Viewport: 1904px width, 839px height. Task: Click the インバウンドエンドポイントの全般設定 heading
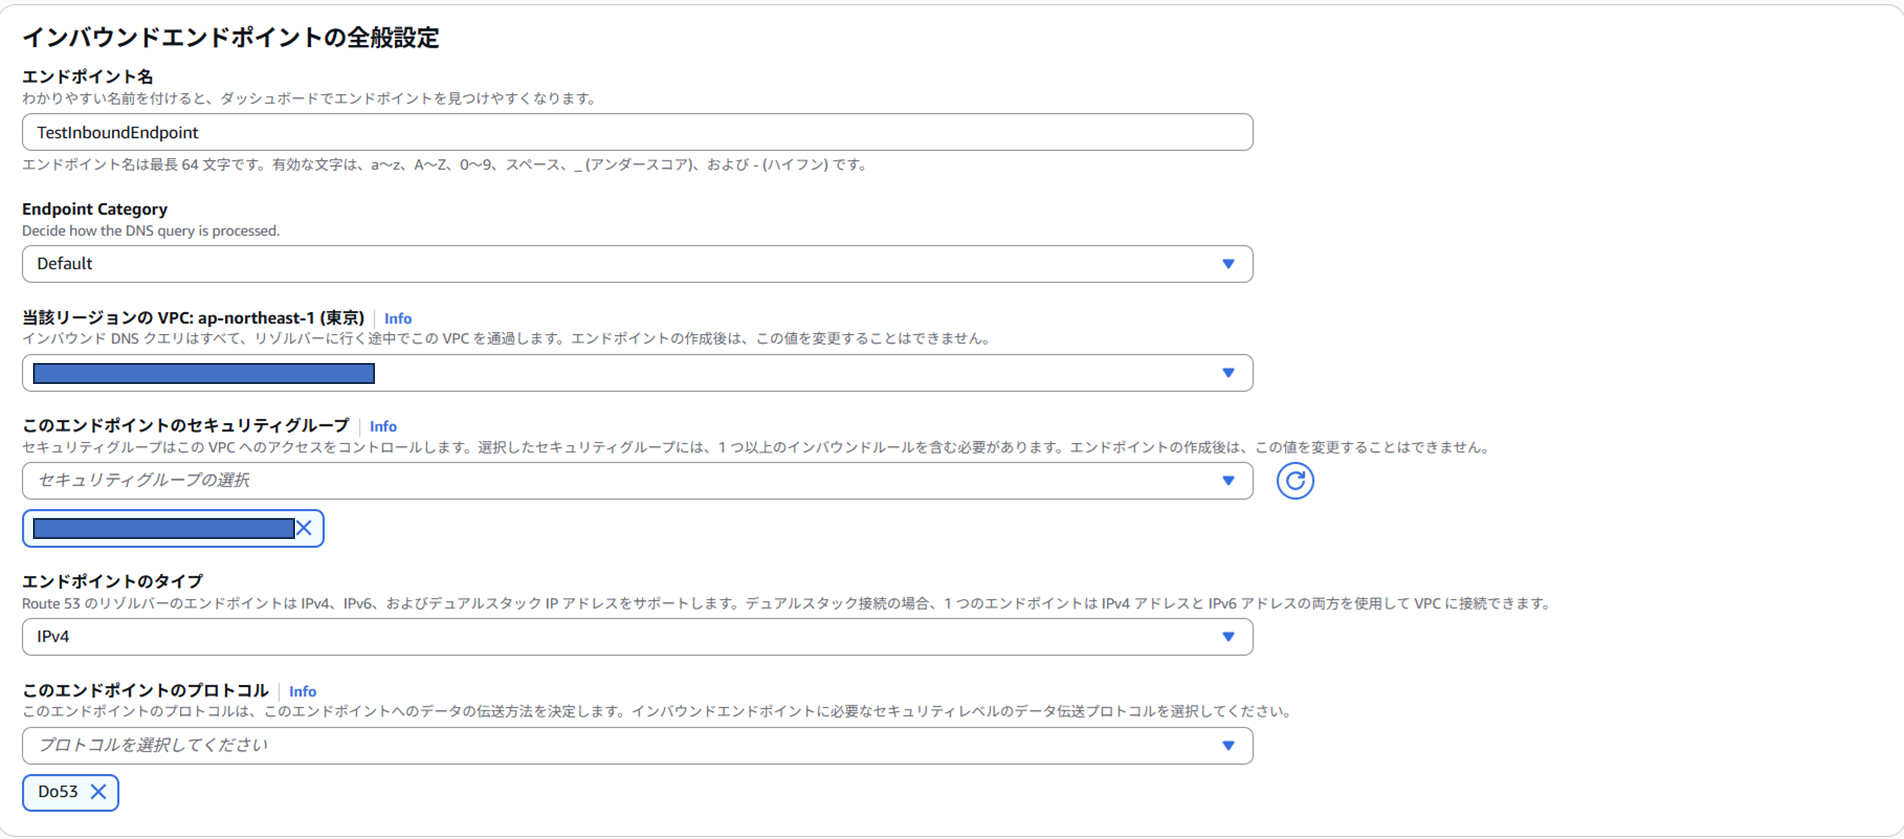tap(231, 38)
